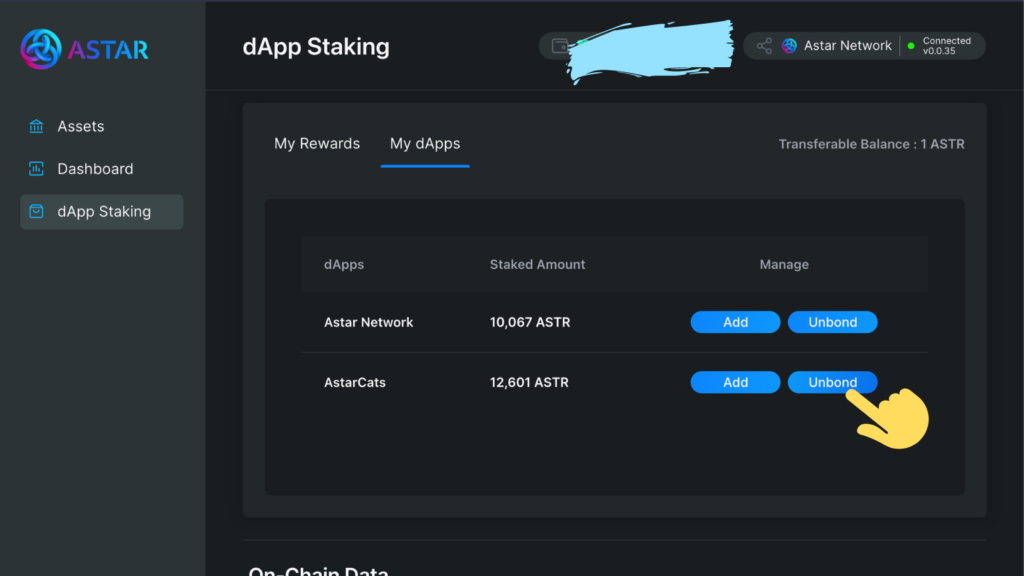Click the Connected v0.0.35 status text
Image resolution: width=1024 pixels, height=576 pixels.
click(946, 46)
